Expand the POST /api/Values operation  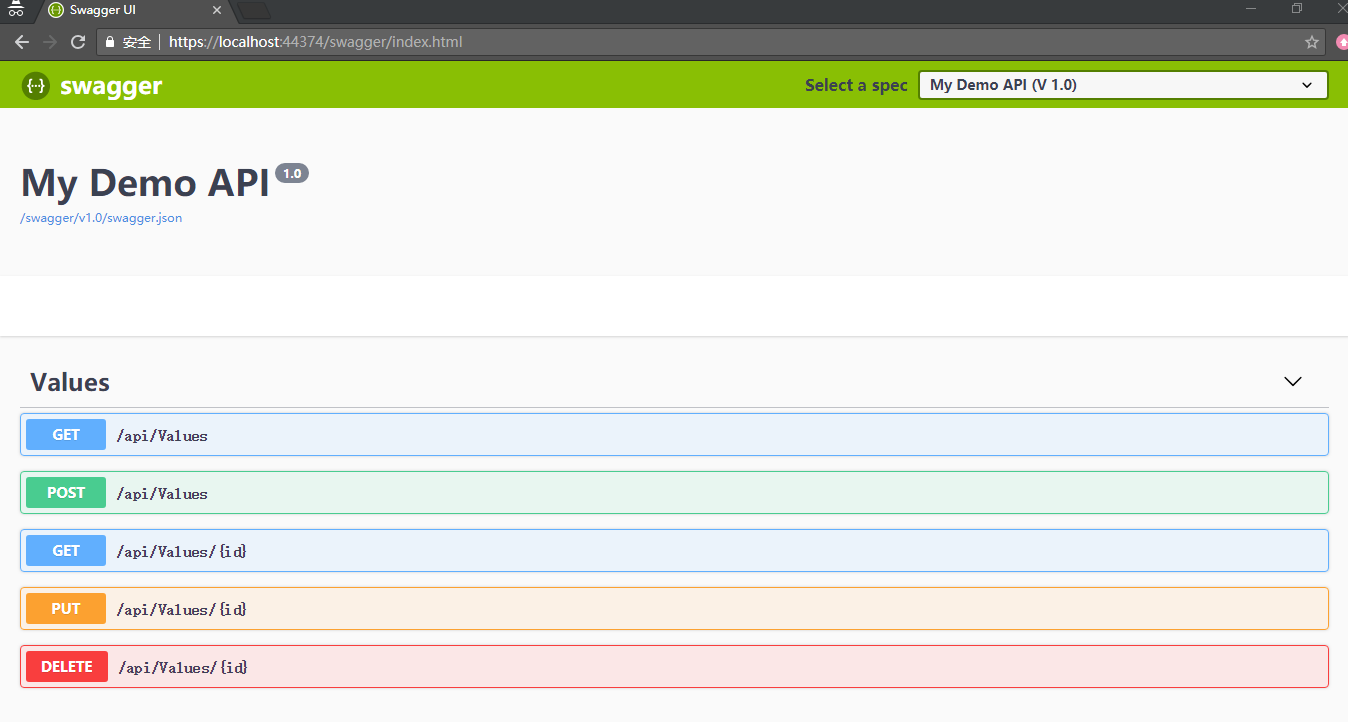pos(674,493)
